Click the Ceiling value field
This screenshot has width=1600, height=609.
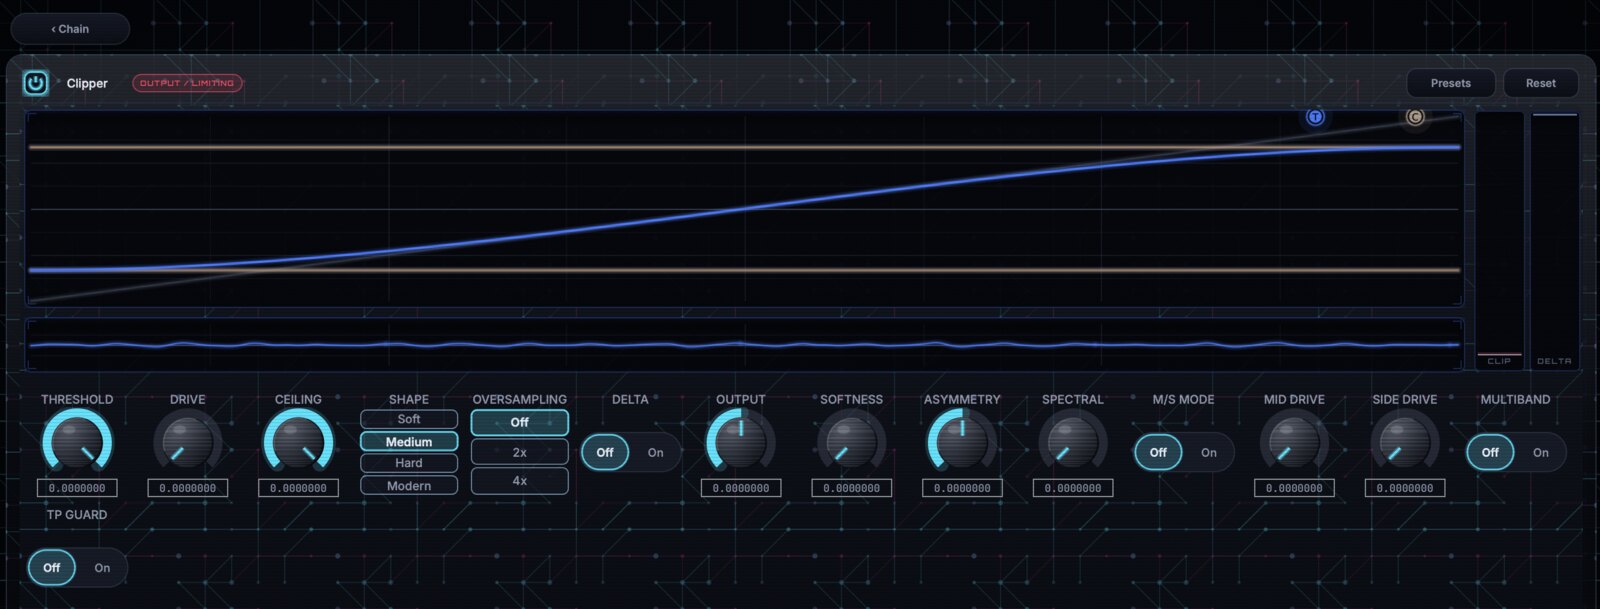(298, 488)
